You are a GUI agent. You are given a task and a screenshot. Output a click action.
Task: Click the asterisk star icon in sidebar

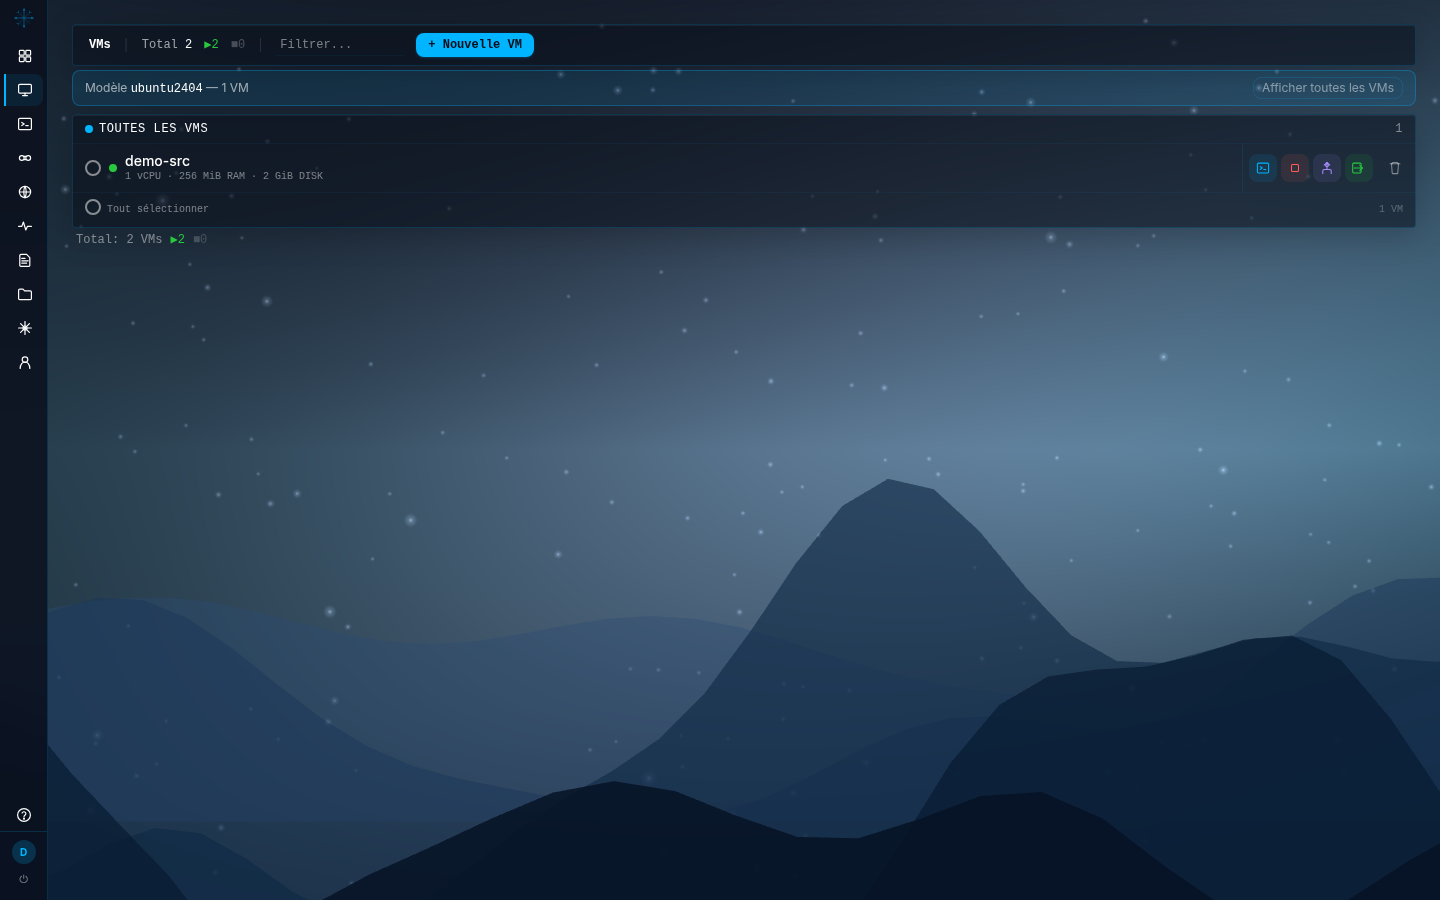[25, 328]
